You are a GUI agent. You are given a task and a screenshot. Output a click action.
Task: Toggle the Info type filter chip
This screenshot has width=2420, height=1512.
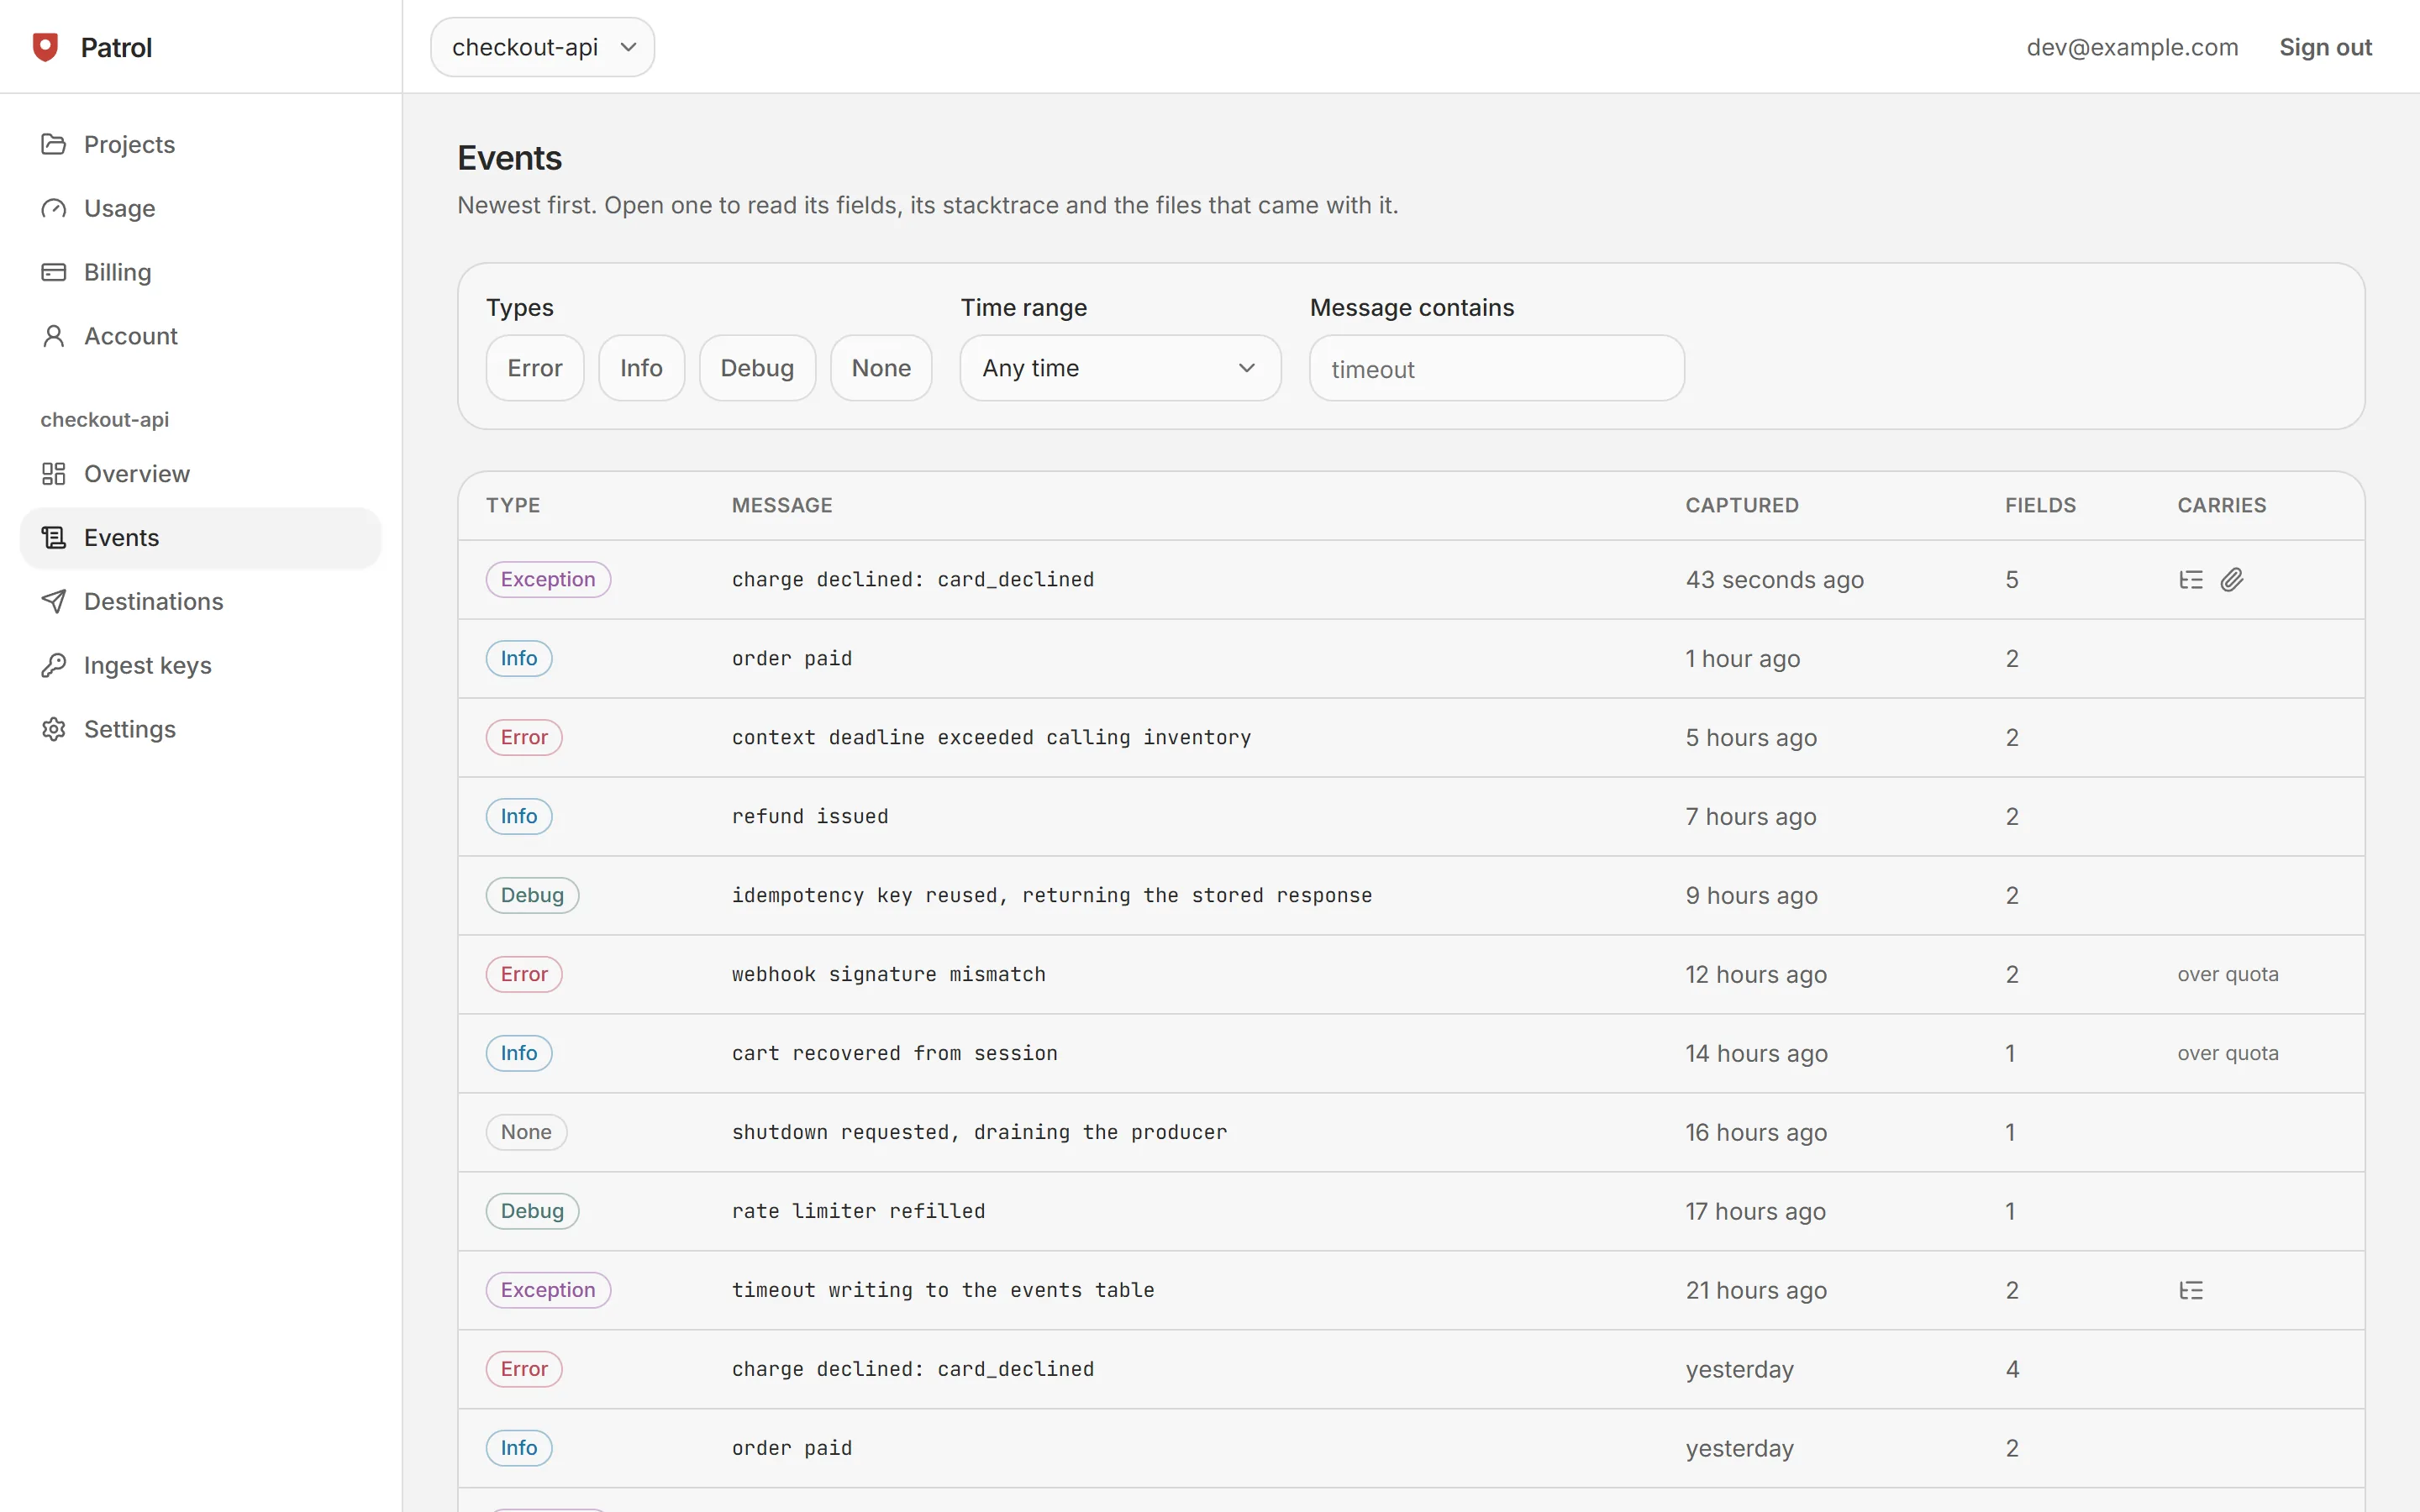point(641,368)
